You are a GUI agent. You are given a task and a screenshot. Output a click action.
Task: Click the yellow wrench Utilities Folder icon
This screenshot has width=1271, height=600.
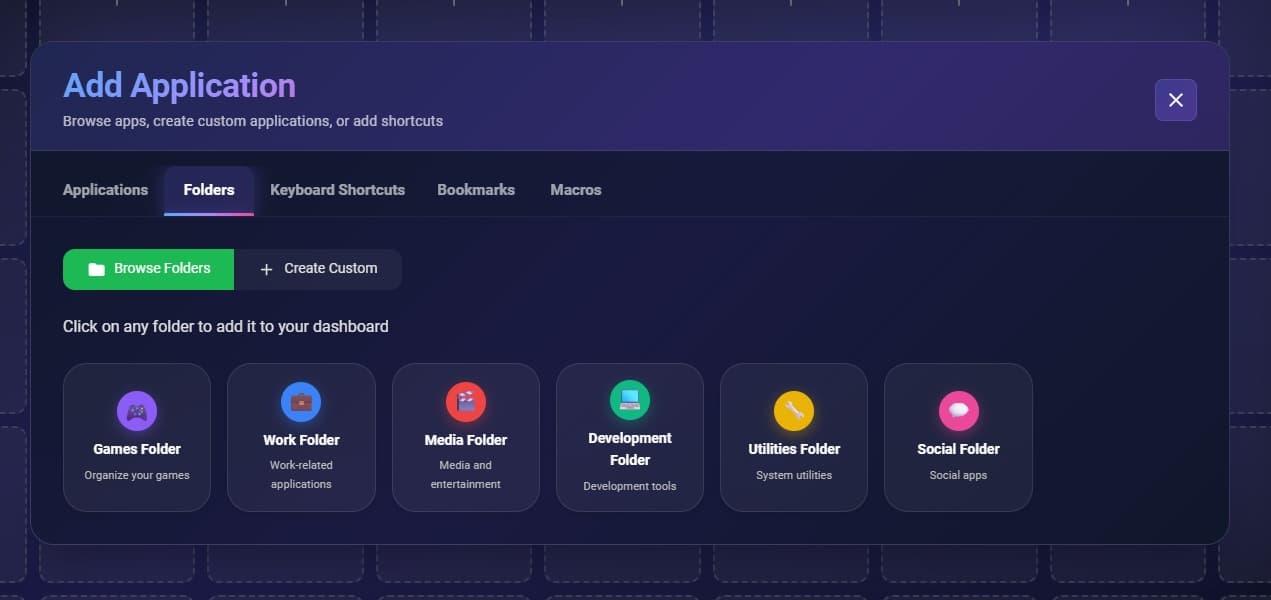pyautogui.click(x=794, y=411)
